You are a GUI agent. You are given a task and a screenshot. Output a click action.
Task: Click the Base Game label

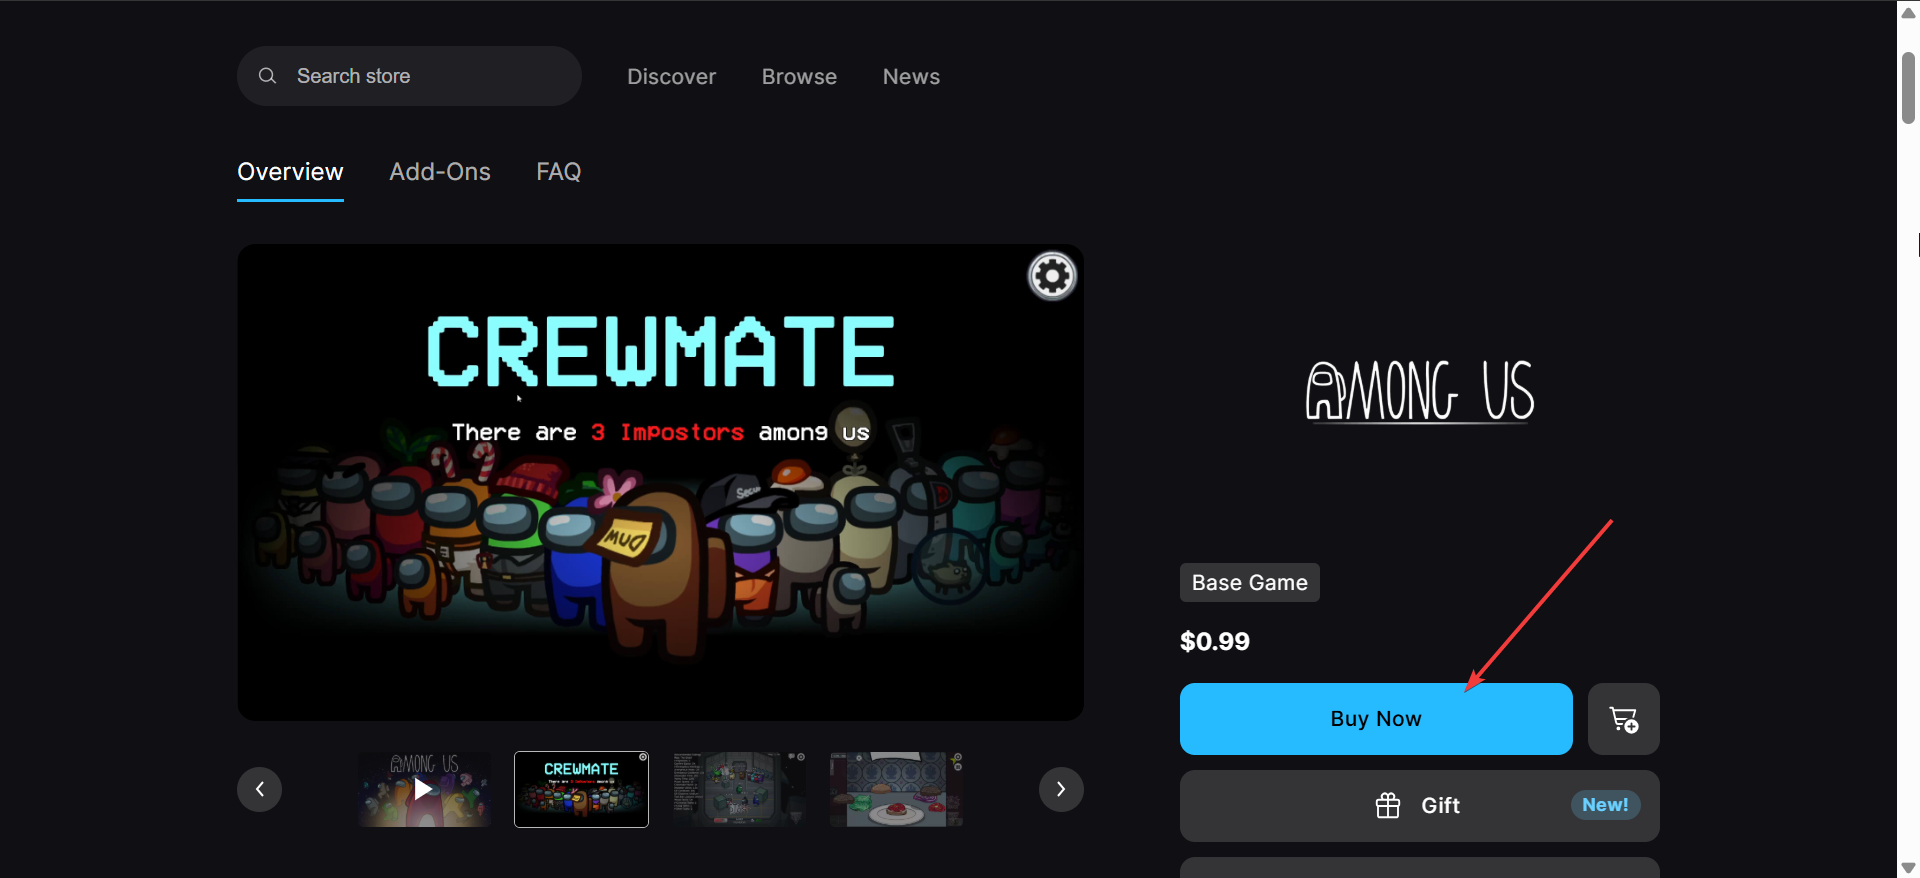[1250, 583]
